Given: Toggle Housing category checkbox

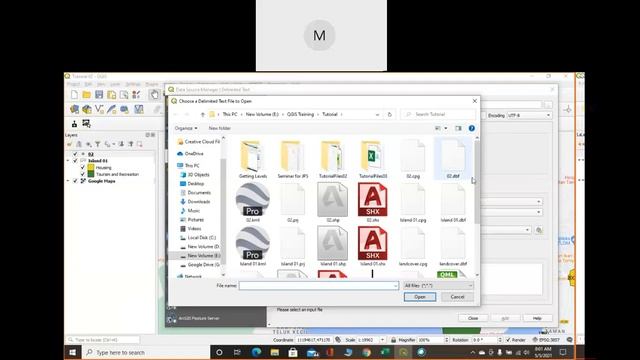Looking at the screenshot, I should 83,167.
